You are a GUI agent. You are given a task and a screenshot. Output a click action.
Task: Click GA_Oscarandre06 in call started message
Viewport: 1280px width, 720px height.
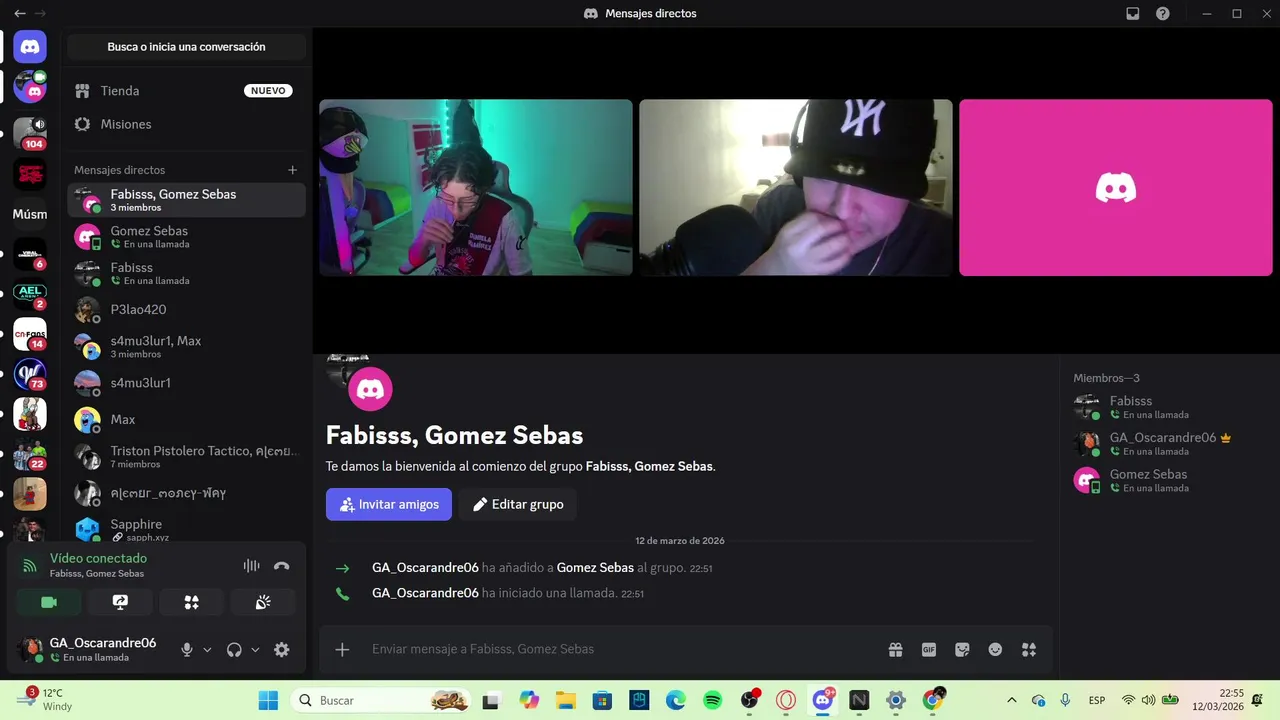[425, 593]
